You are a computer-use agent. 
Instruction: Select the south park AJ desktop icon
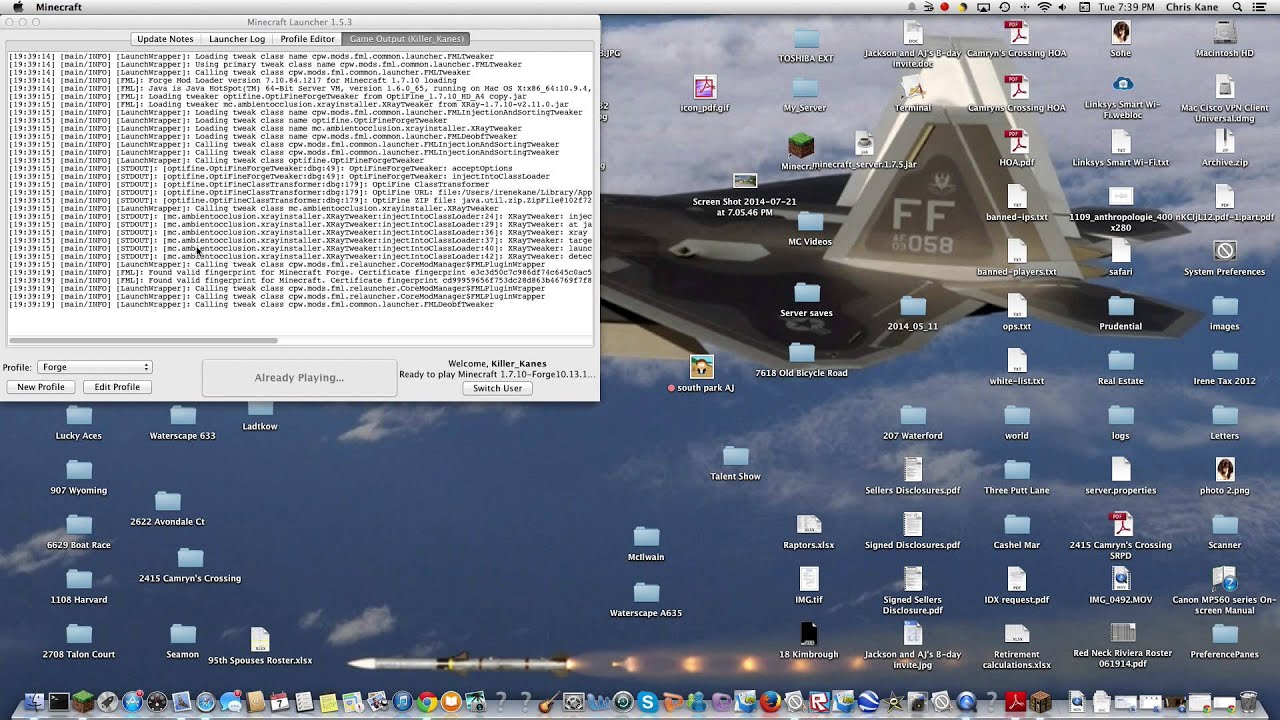[x=701, y=374]
